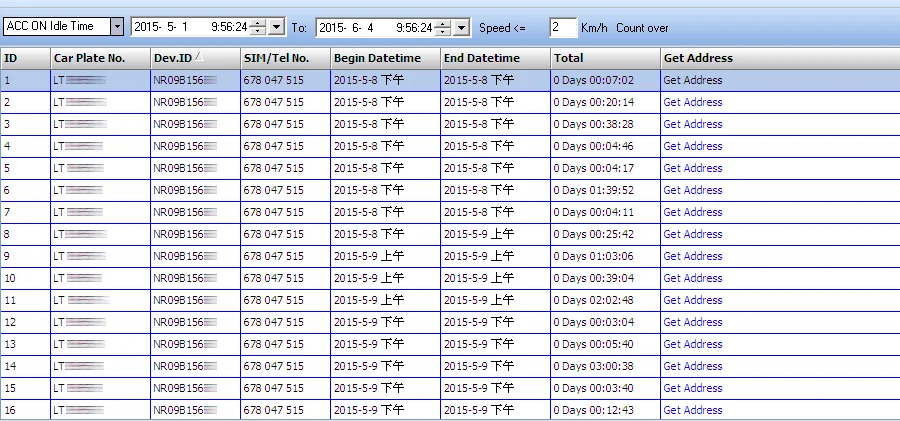Get Address for row 13
The width and height of the screenshot is (900, 421).
pyautogui.click(x=693, y=345)
